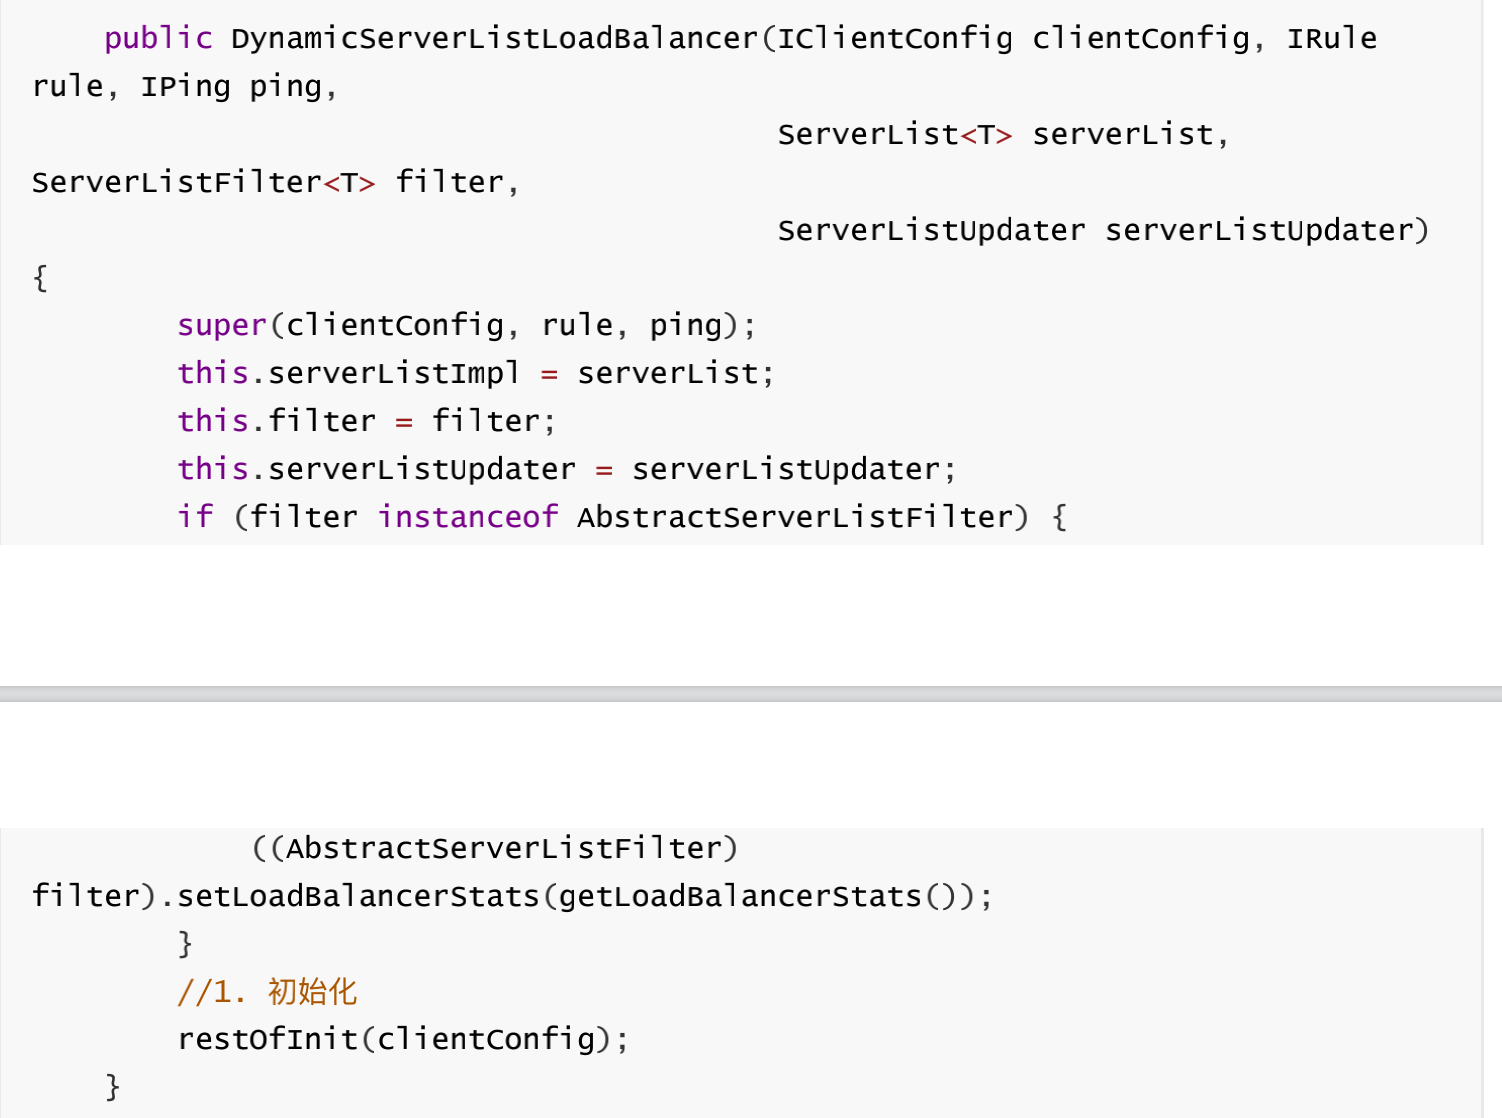Screen dimensions: 1502x1118
Task: Click the 'public' keyword in the constructor signature
Action: pyautogui.click(x=158, y=39)
